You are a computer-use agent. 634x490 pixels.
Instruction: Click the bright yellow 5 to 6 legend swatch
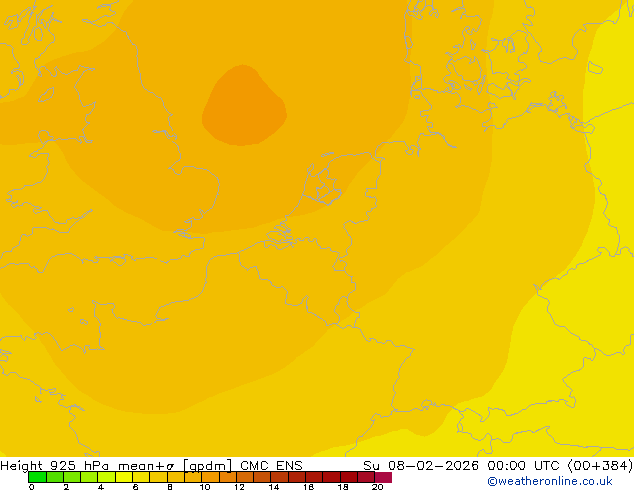point(124,477)
